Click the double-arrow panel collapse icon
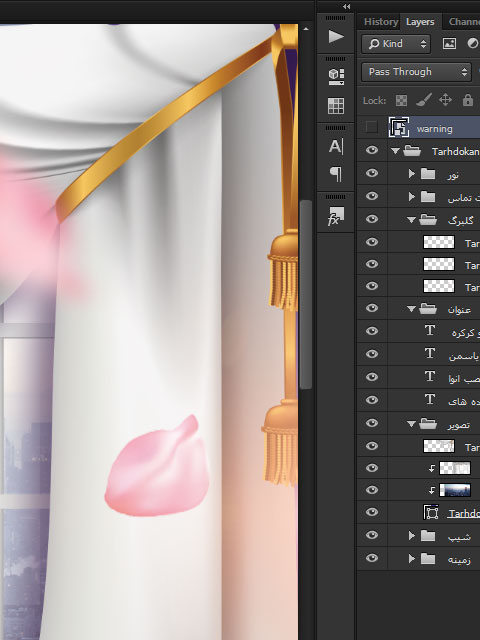Viewport: 480px width, 640px height. click(347, 7)
